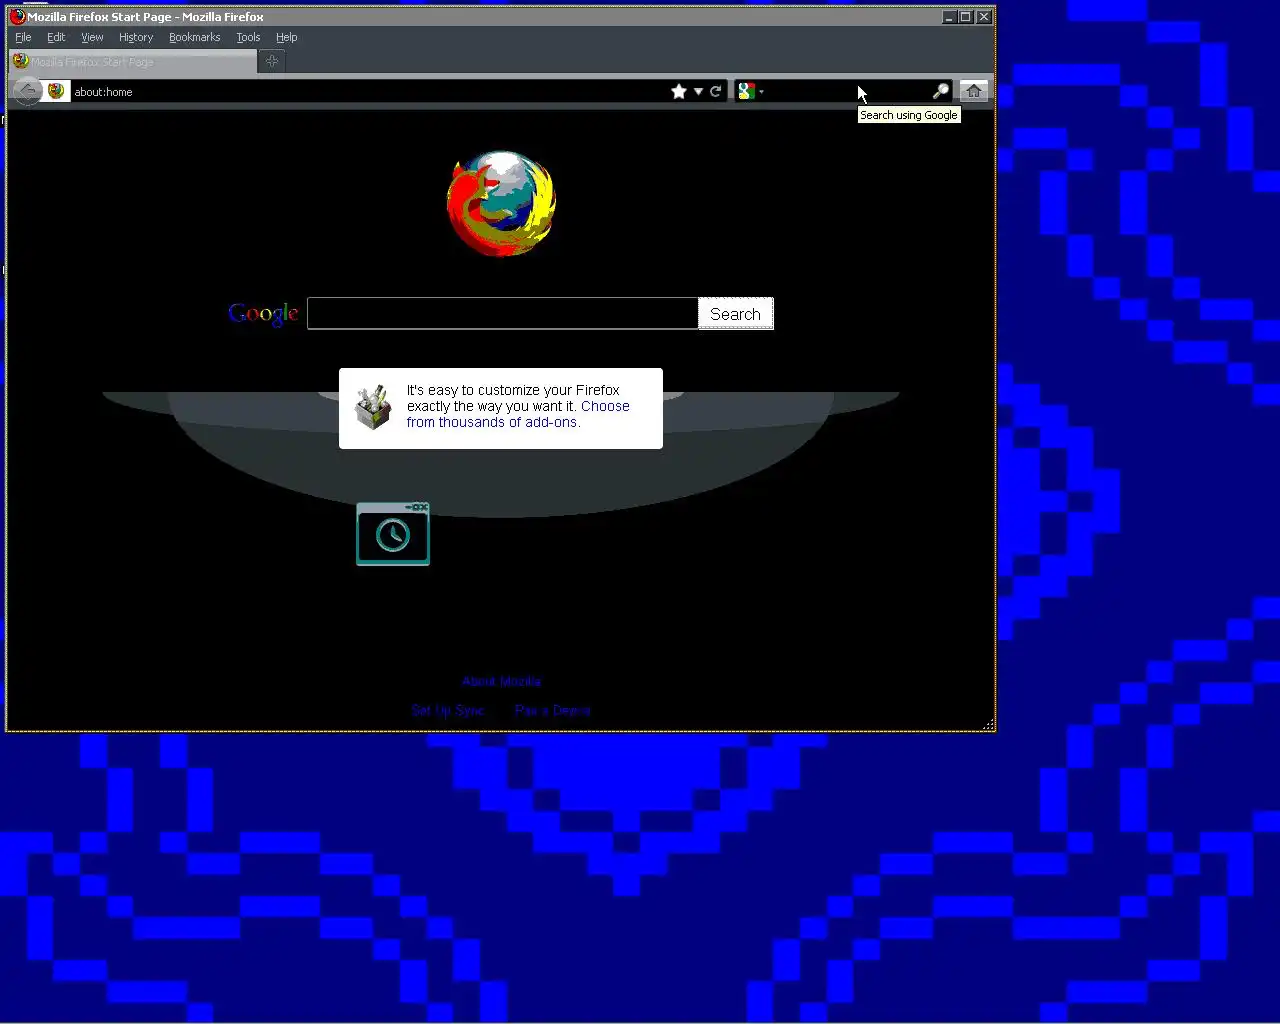Open the Bookmarks menu

pyautogui.click(x=194, y=37)
